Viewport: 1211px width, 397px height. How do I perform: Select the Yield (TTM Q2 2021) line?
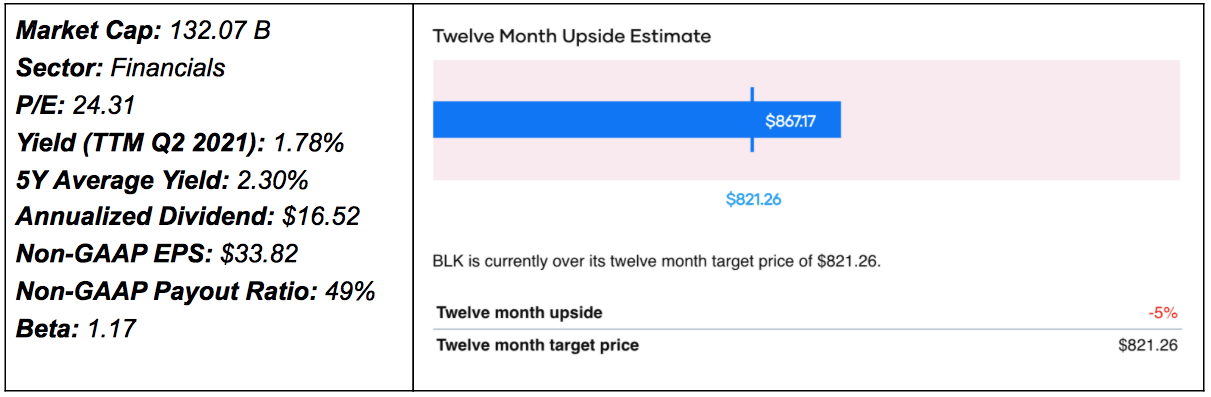click(181, 143)
